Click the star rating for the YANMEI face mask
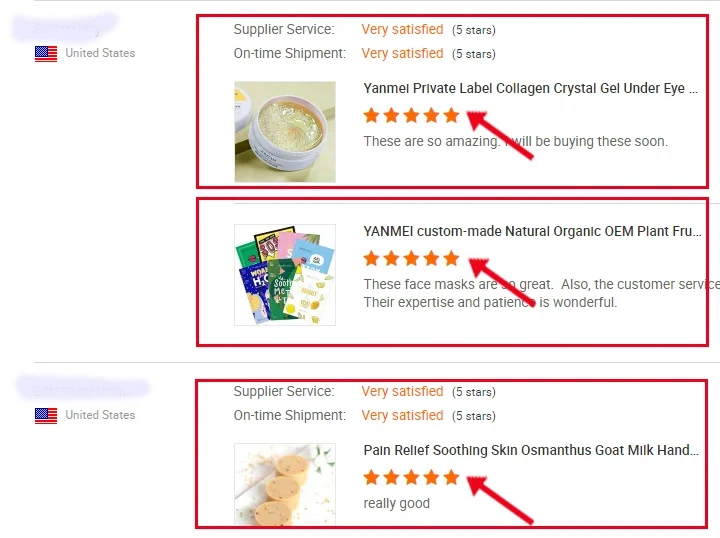The width and height of the screenshot is (720, 538). click(x=411, y=258)
